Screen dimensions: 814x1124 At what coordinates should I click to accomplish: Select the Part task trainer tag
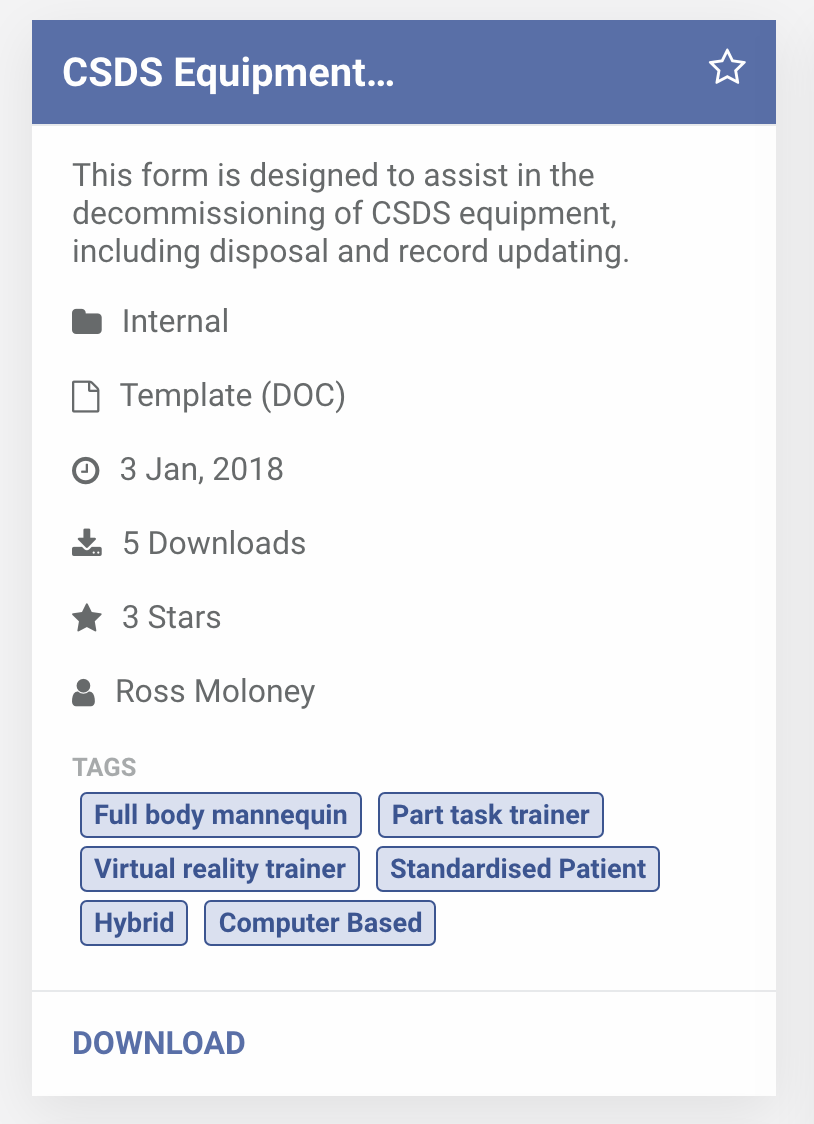tap(491, 815)
